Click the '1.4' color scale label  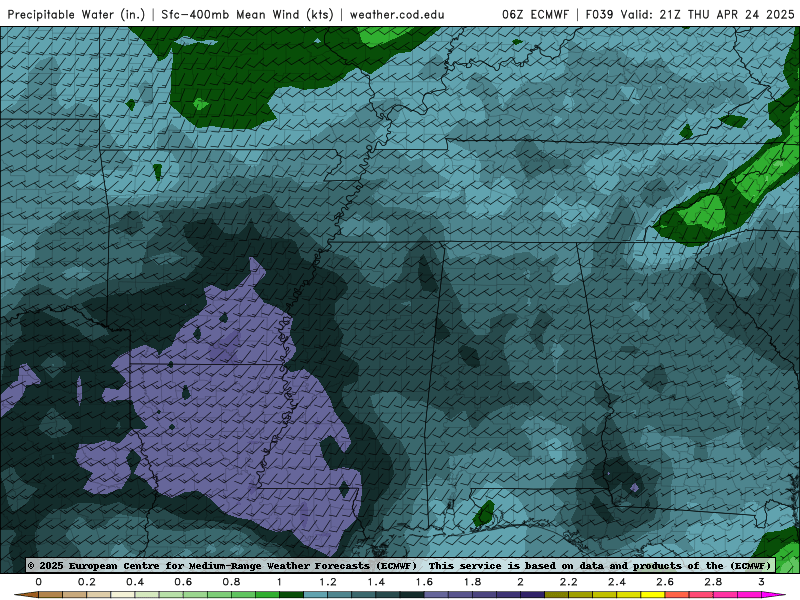pyautogui.click(x=376, y=582)
